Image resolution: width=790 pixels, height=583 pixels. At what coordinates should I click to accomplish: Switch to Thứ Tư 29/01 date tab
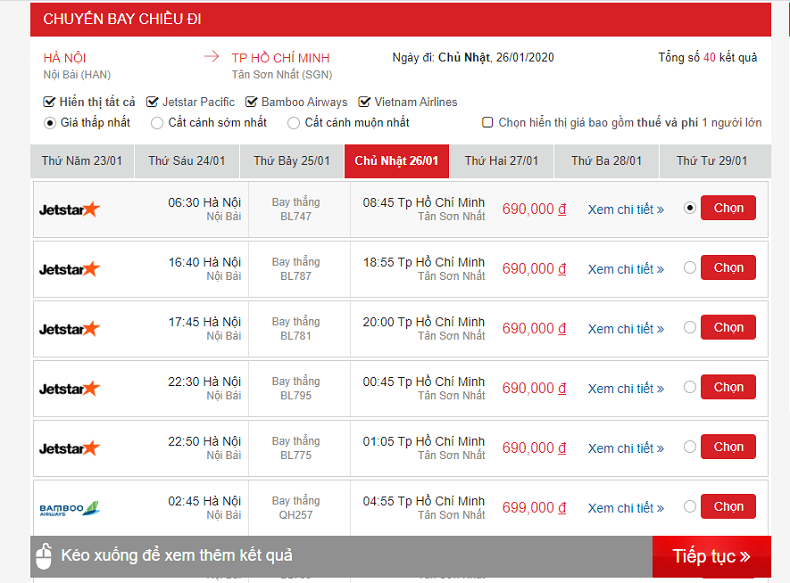pos(715,161)
